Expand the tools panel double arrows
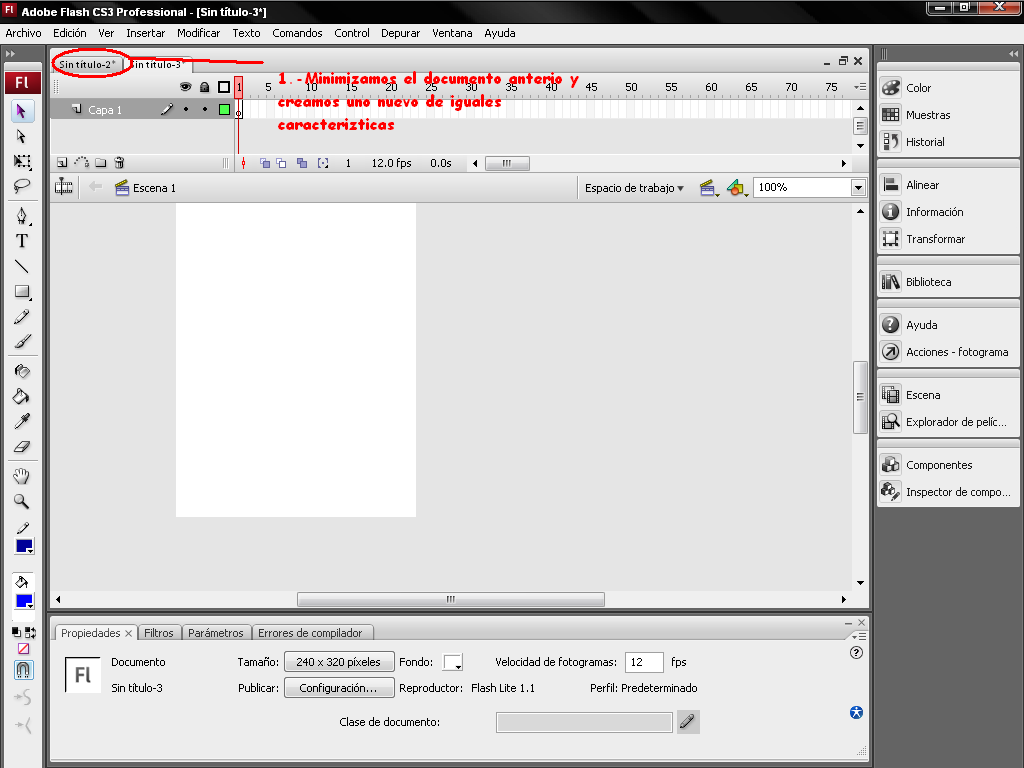Image resolution: width=1024 pixels, height=768 pixels. pos(10,54)
